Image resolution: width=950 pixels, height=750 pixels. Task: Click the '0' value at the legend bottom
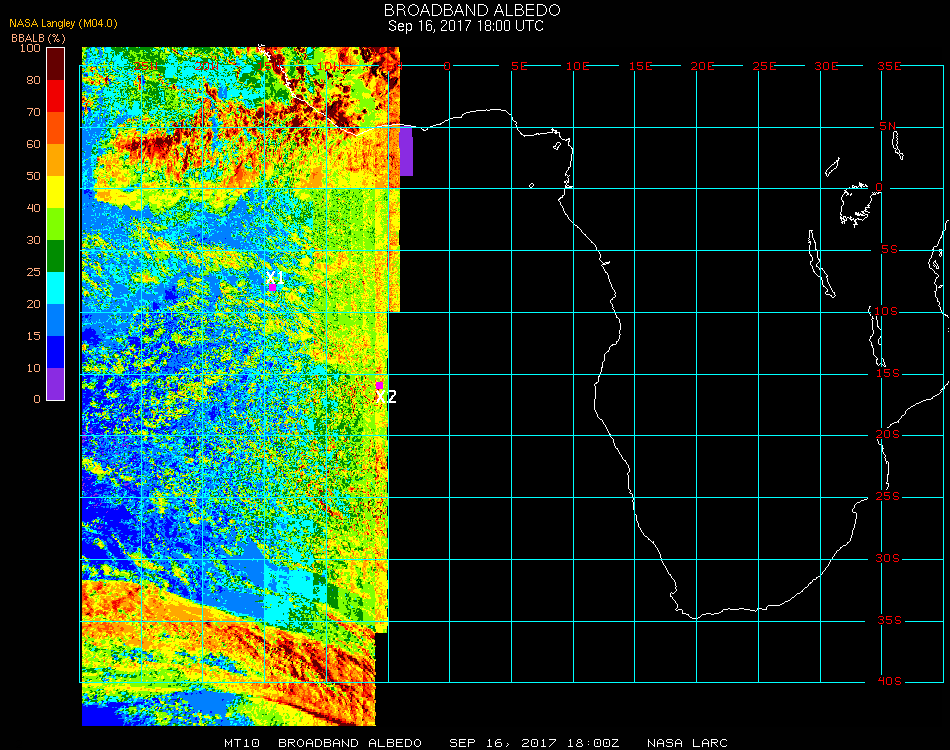[x=37, y=399]
